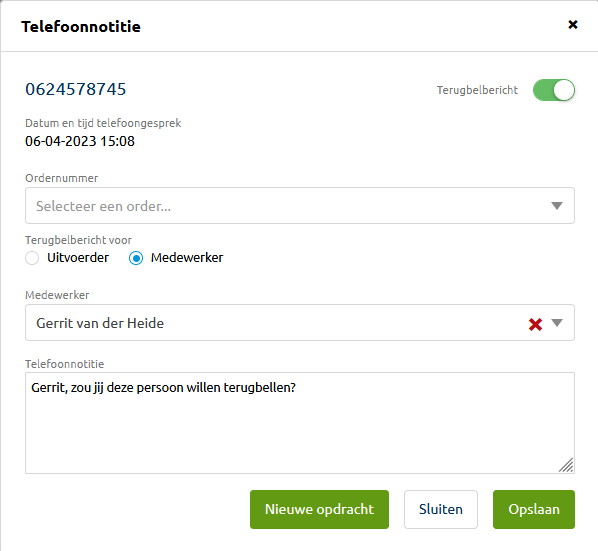Screen dimensions: 598x551
Task: Clear the selected employee with red X
Action: (535, 324)
